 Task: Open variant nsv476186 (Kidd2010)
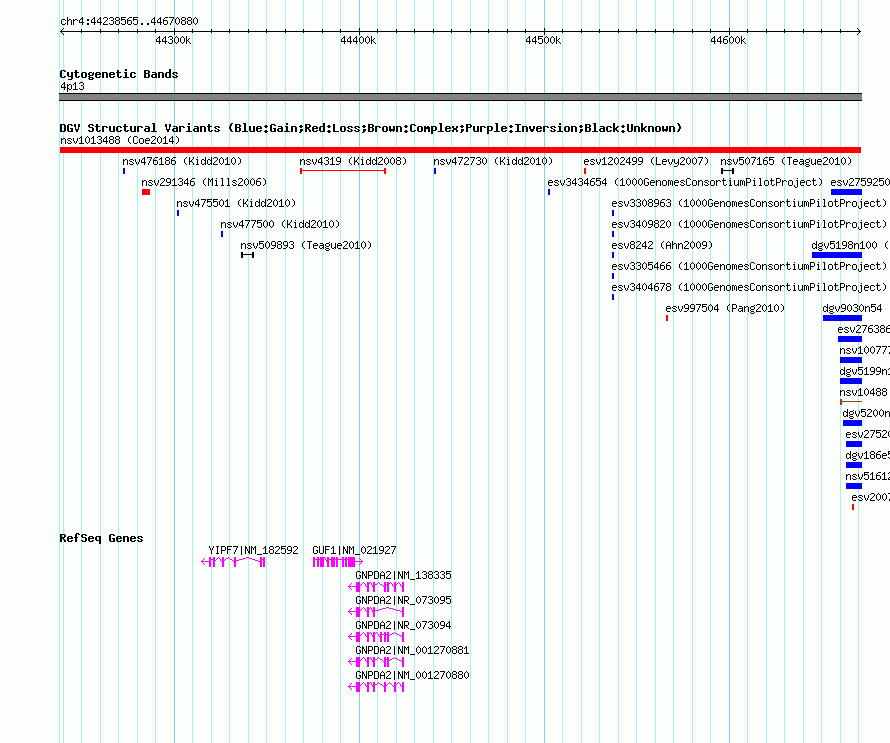pos(182,161)
